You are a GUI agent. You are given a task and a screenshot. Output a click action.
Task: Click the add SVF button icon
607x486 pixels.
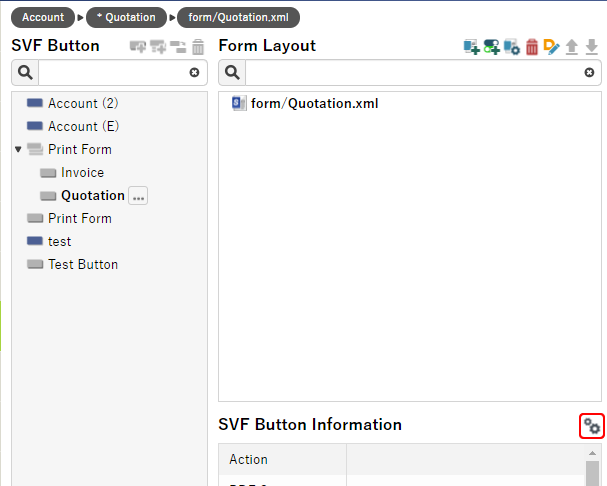138,47
